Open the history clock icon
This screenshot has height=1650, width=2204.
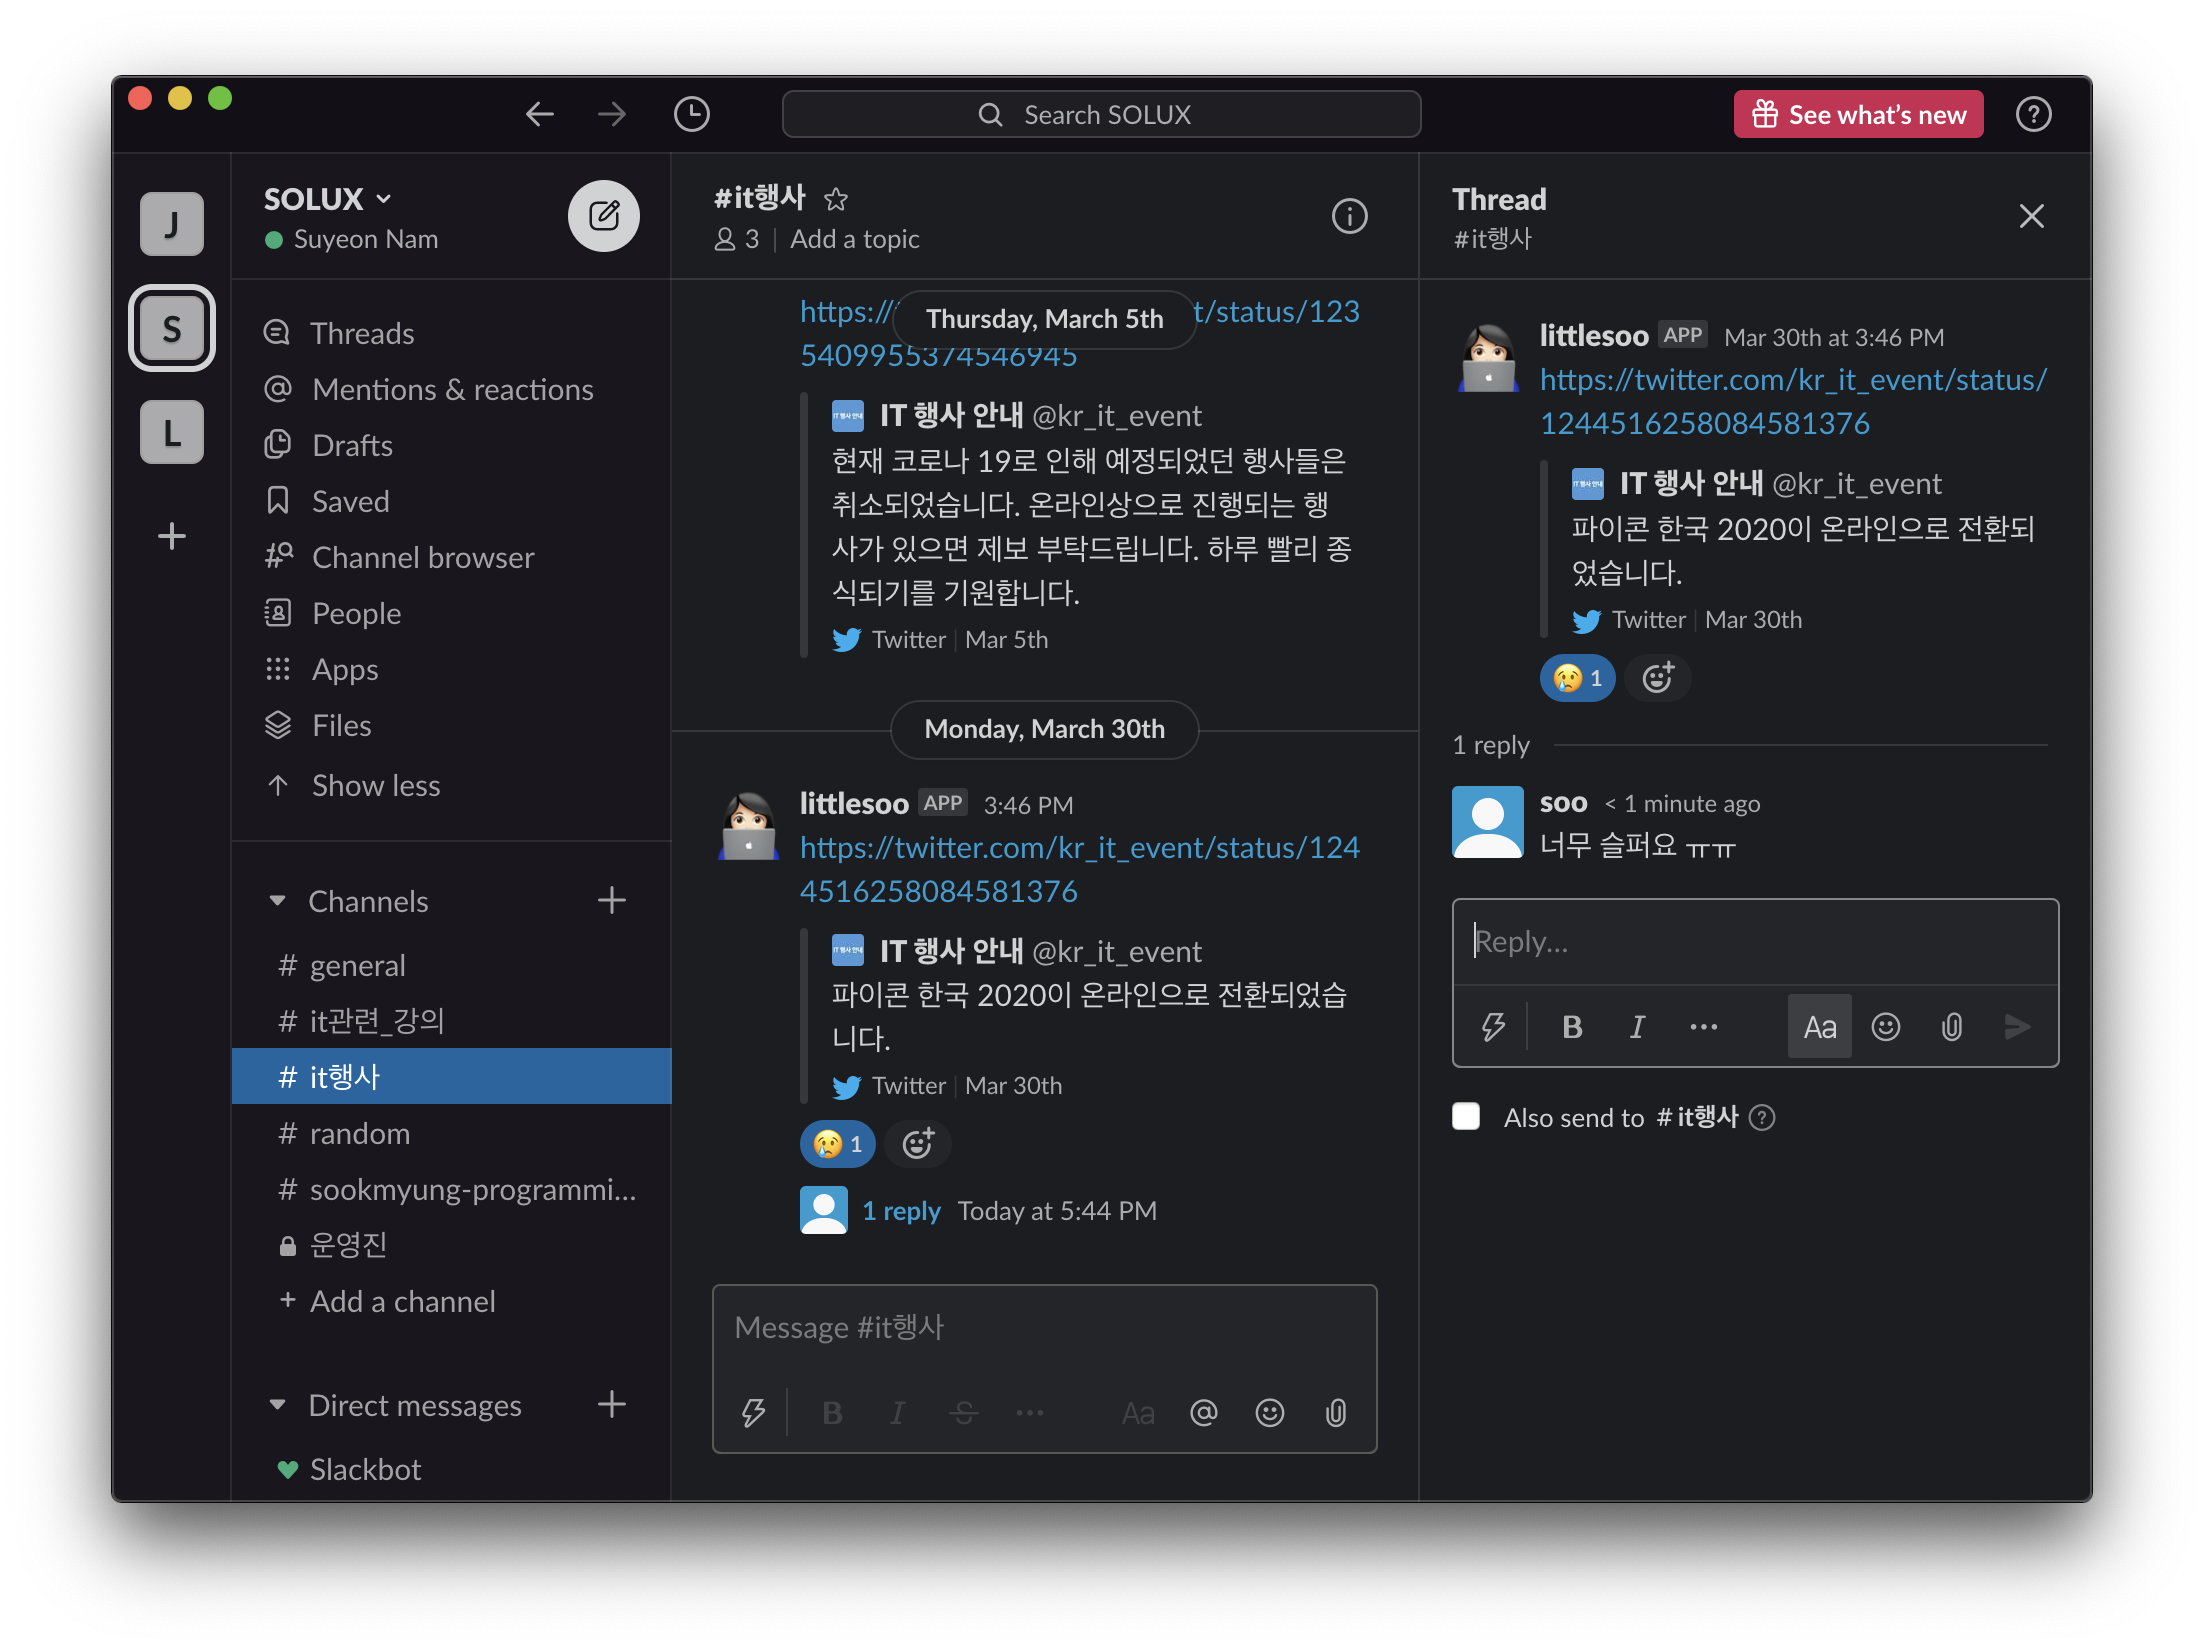[691, 114]
